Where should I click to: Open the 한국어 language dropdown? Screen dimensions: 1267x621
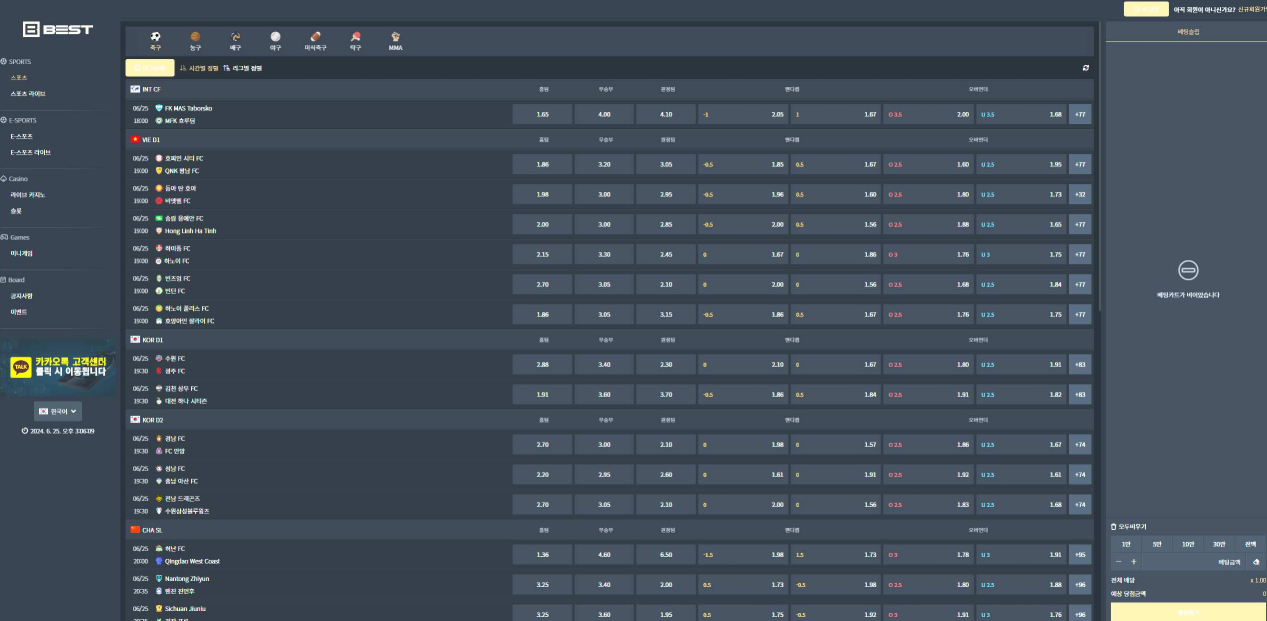58,411
